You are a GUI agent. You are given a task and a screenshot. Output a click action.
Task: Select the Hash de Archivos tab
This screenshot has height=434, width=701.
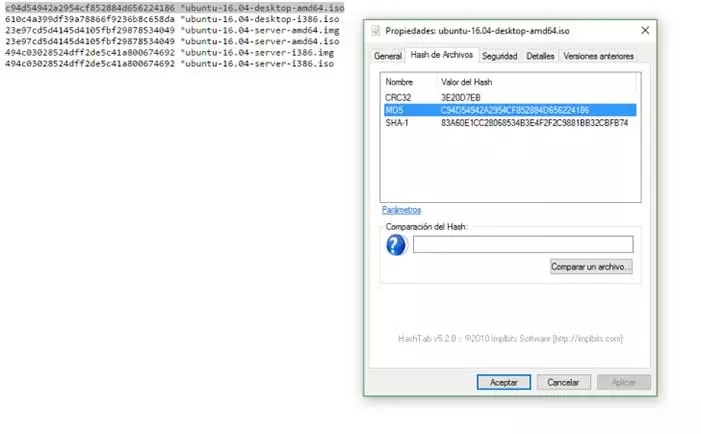coord(442,56)
